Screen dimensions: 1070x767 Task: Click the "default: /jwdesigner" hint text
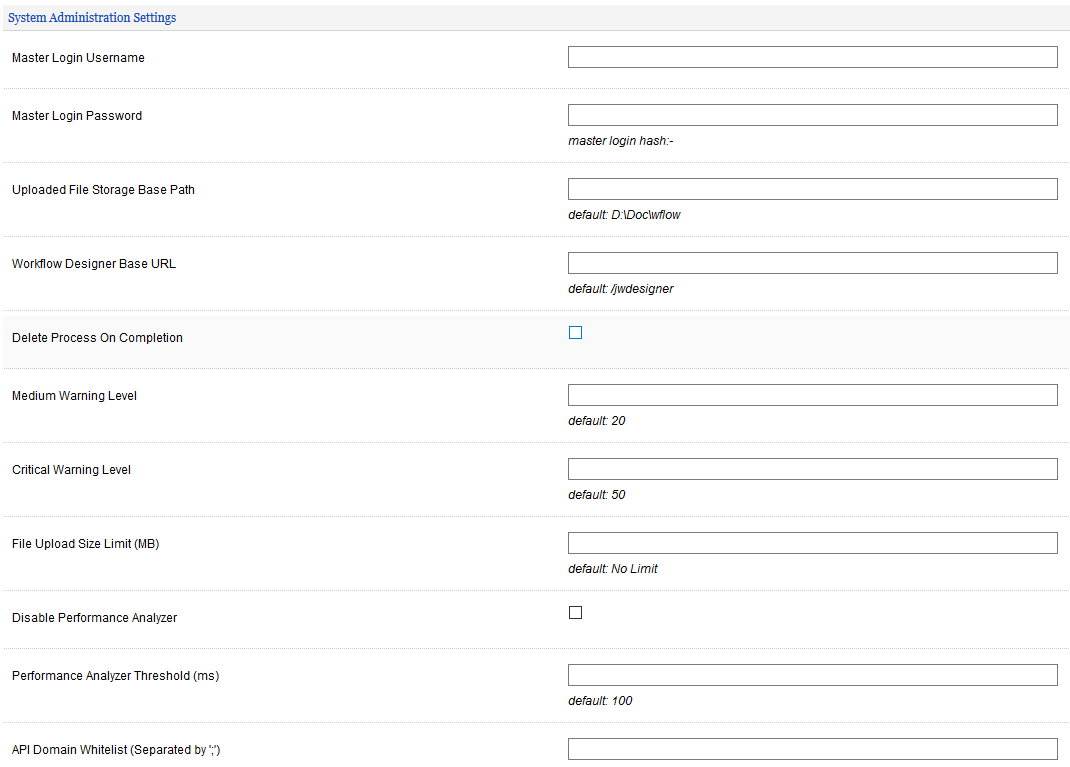click(620, 289)
